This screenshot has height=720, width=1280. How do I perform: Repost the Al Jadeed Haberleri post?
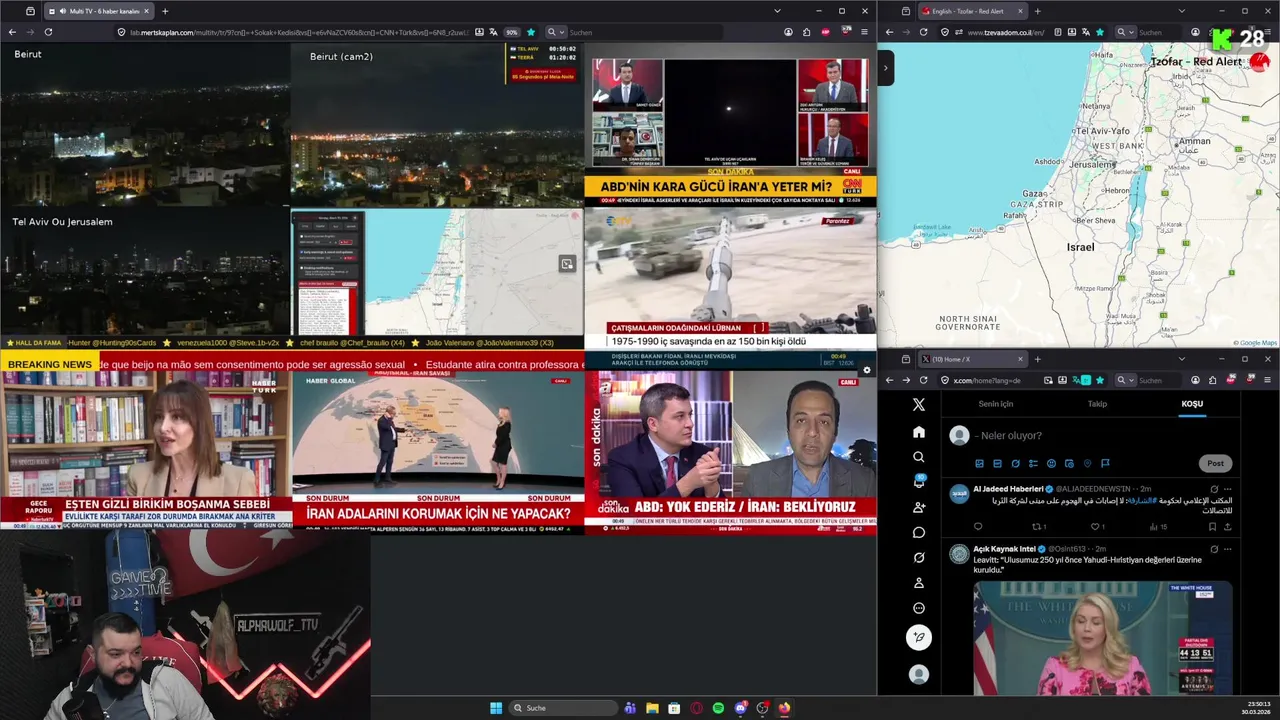tap(1039, 527)
